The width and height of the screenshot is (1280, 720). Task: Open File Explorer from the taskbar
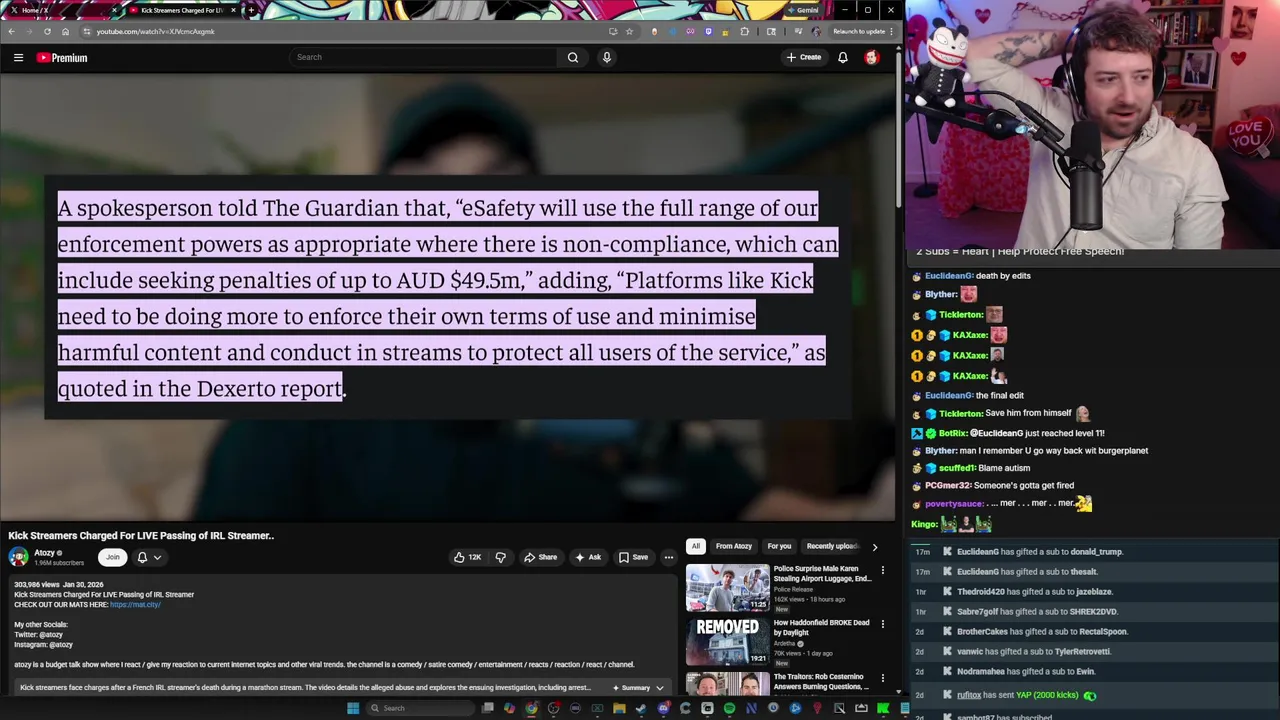(x=619, y=708)
